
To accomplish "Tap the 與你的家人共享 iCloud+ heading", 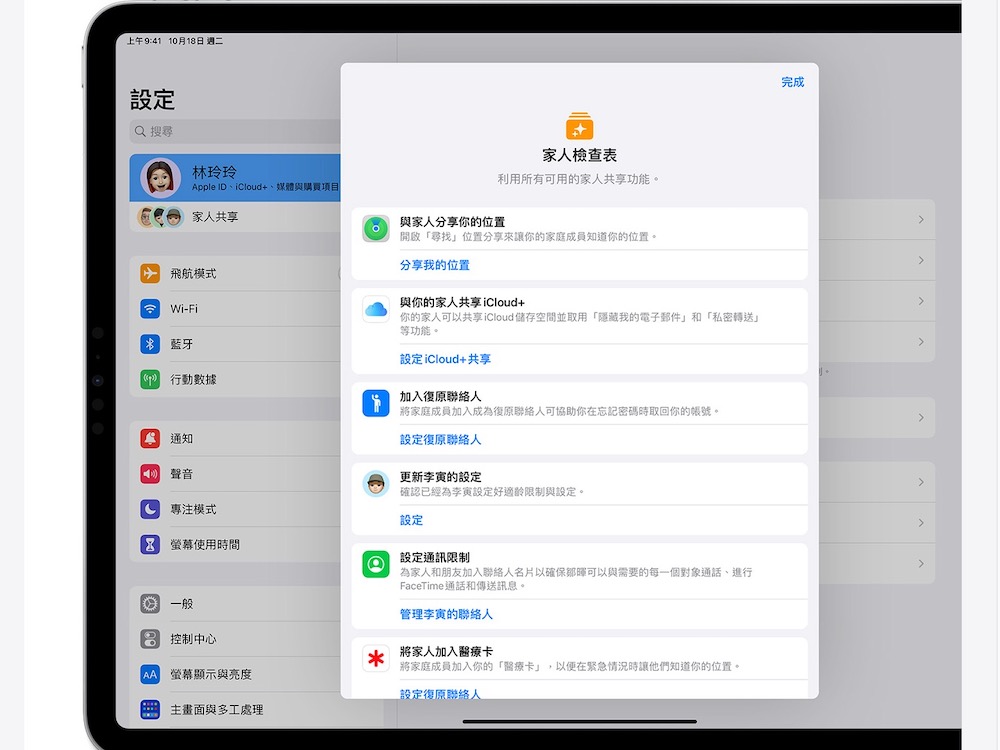I will [x=462, y=302].
